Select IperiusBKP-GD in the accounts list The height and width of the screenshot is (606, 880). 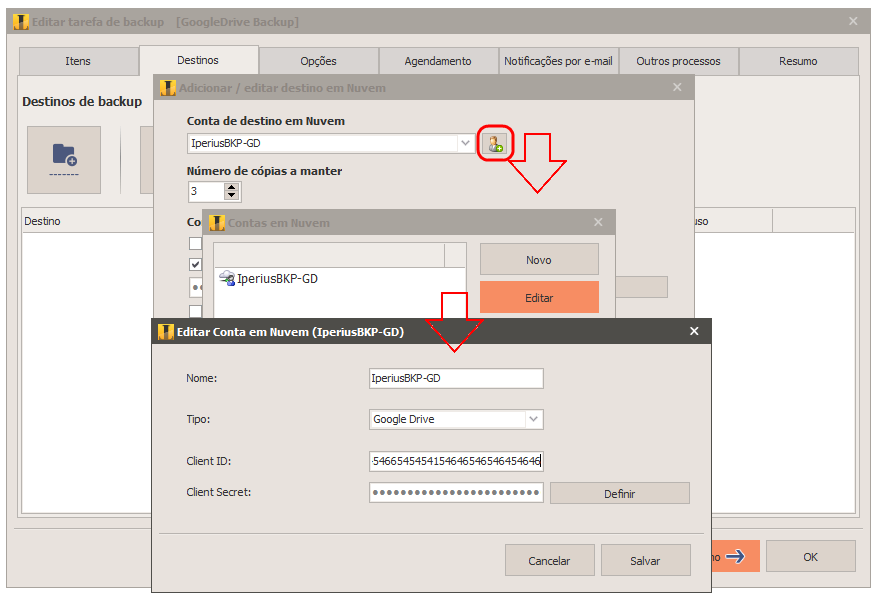[x=277, y=278]
